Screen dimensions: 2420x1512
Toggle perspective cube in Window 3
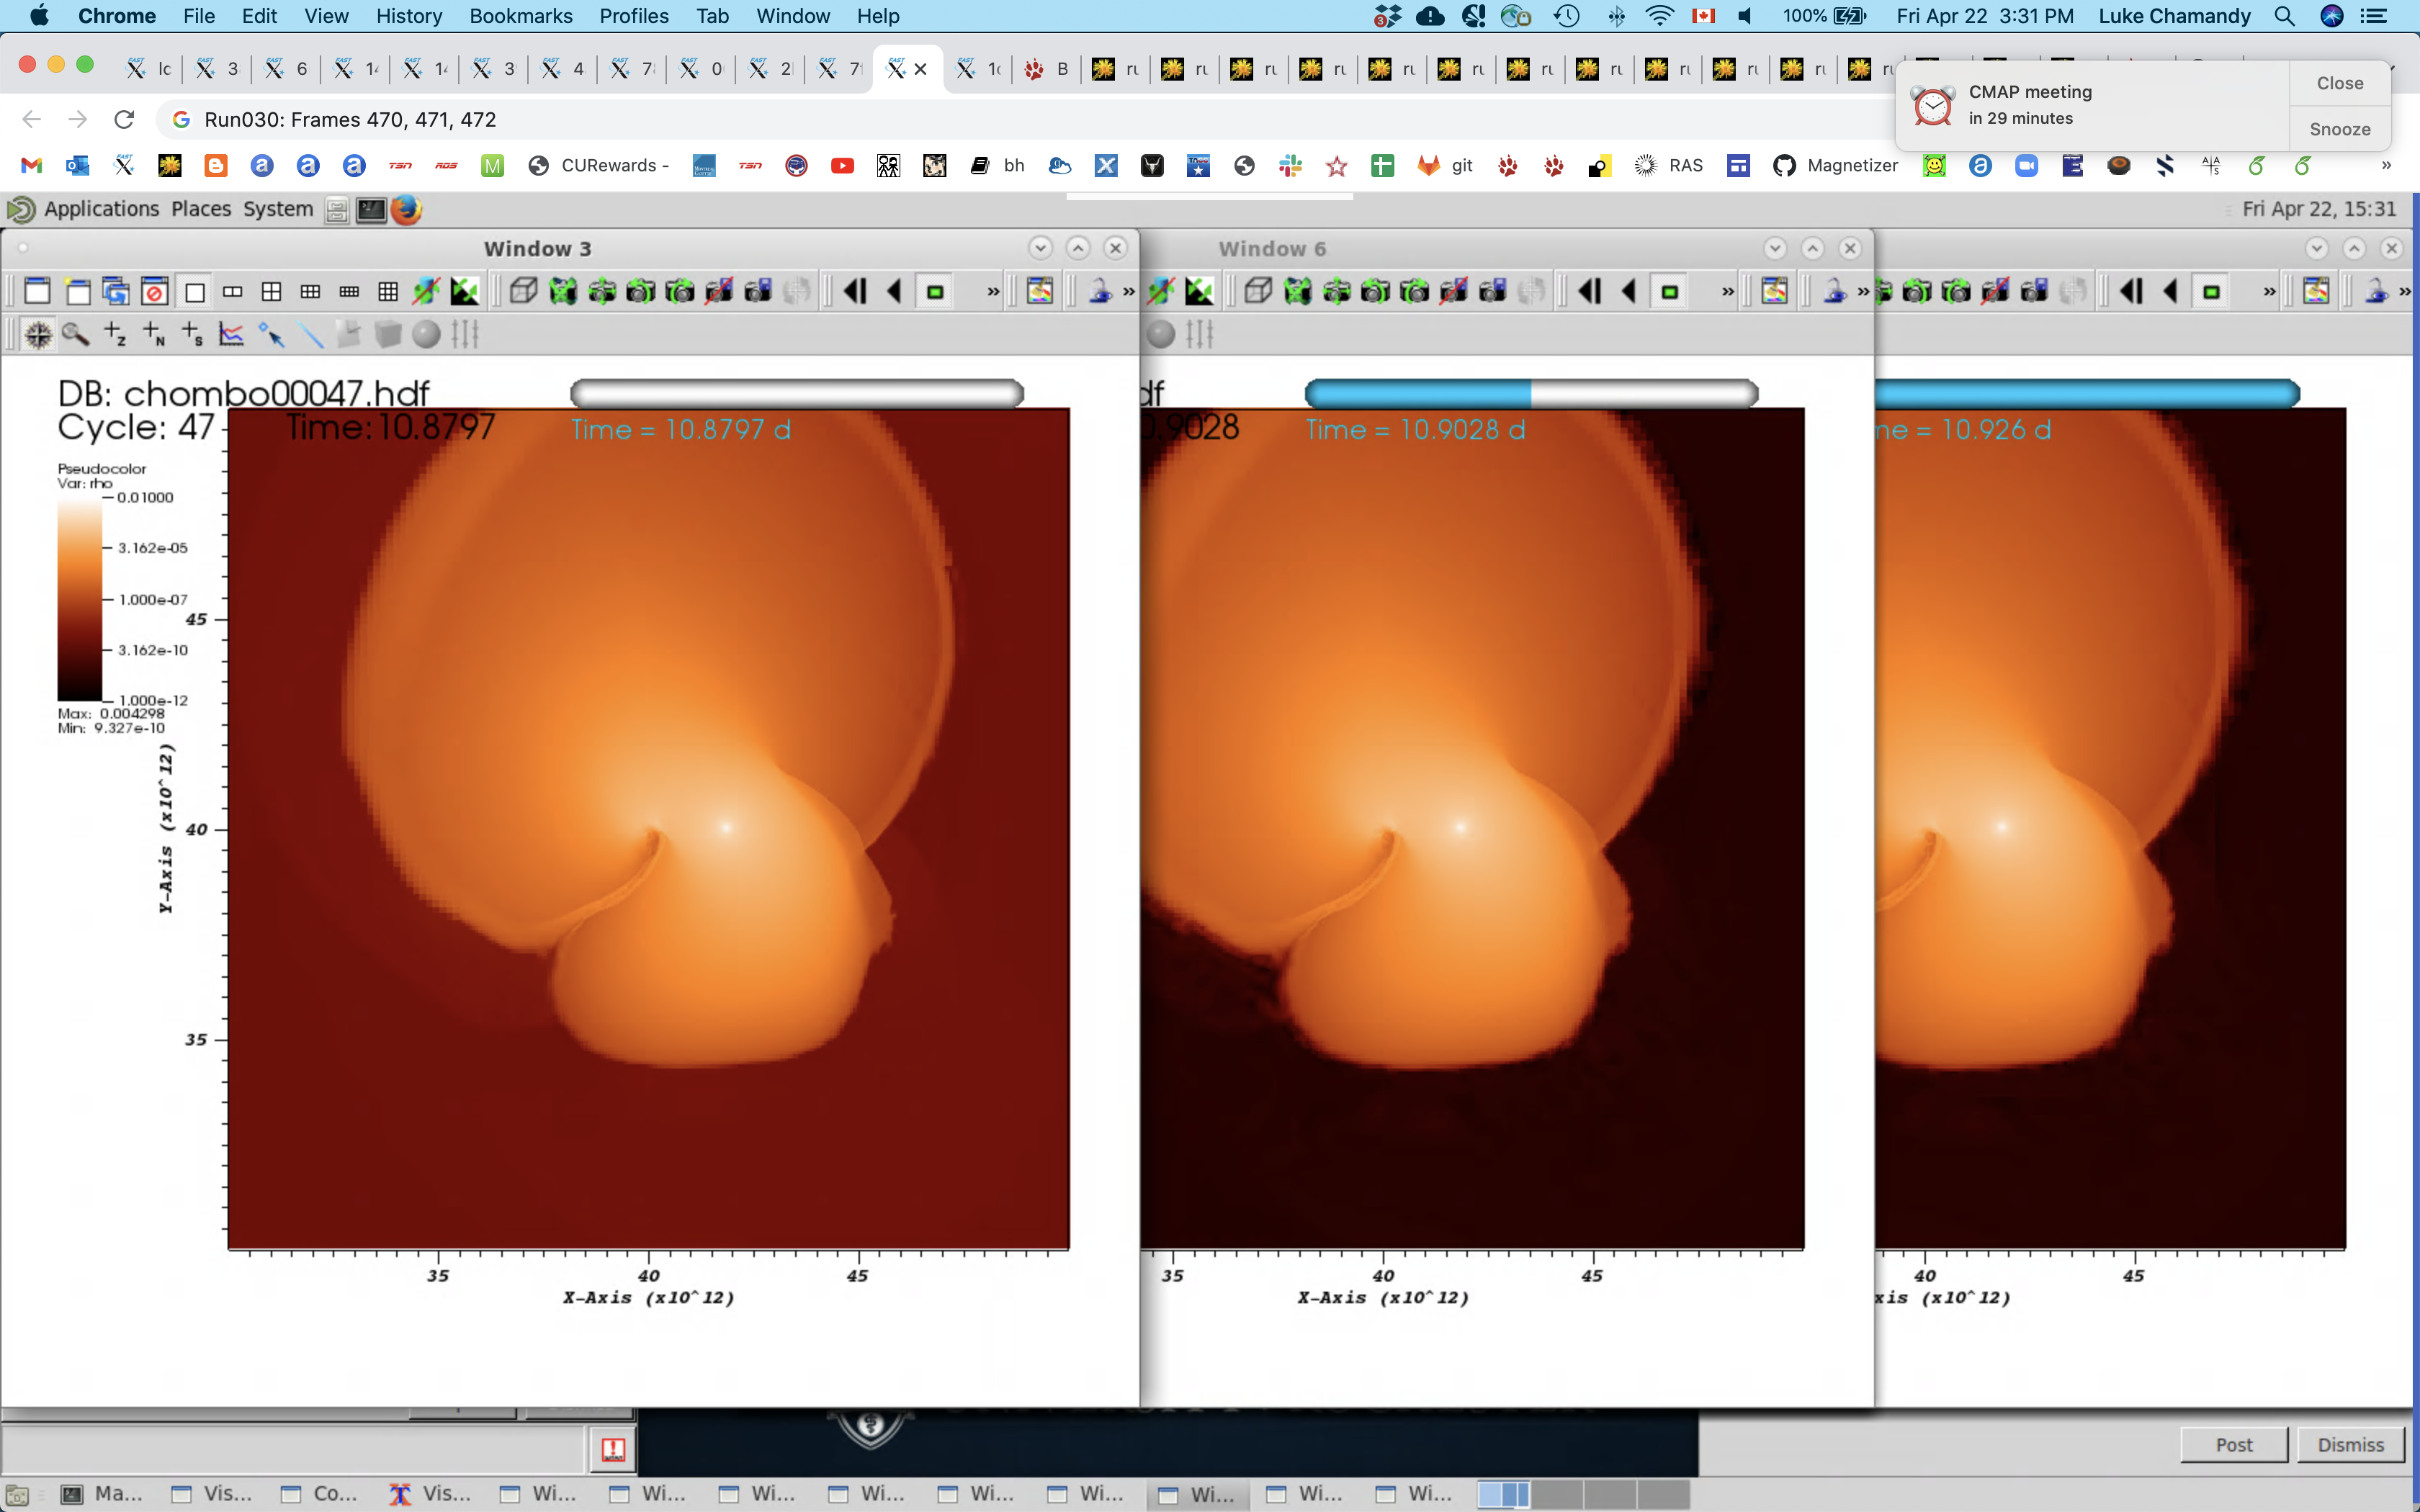pyautogui.click(x=524, y=292)
